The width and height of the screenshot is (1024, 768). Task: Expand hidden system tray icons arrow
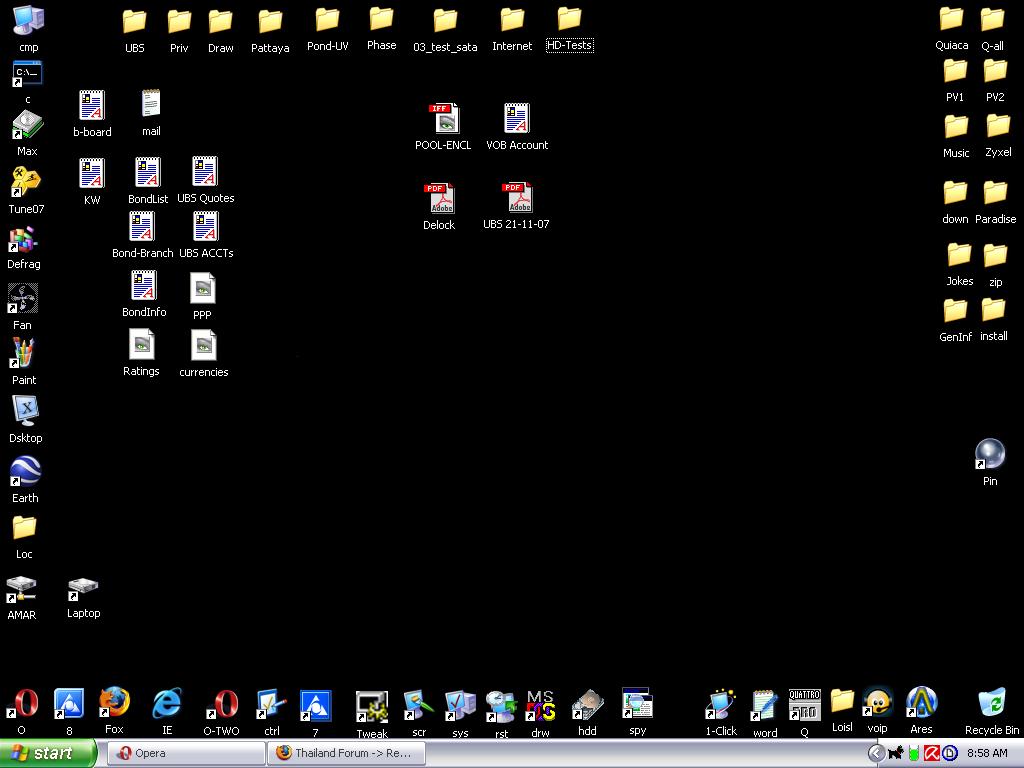[x=876, y=753]
